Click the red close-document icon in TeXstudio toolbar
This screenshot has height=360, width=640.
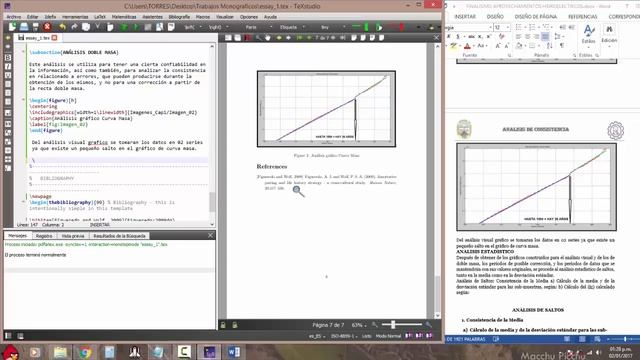pyautogui.click(x=47, y=27)
